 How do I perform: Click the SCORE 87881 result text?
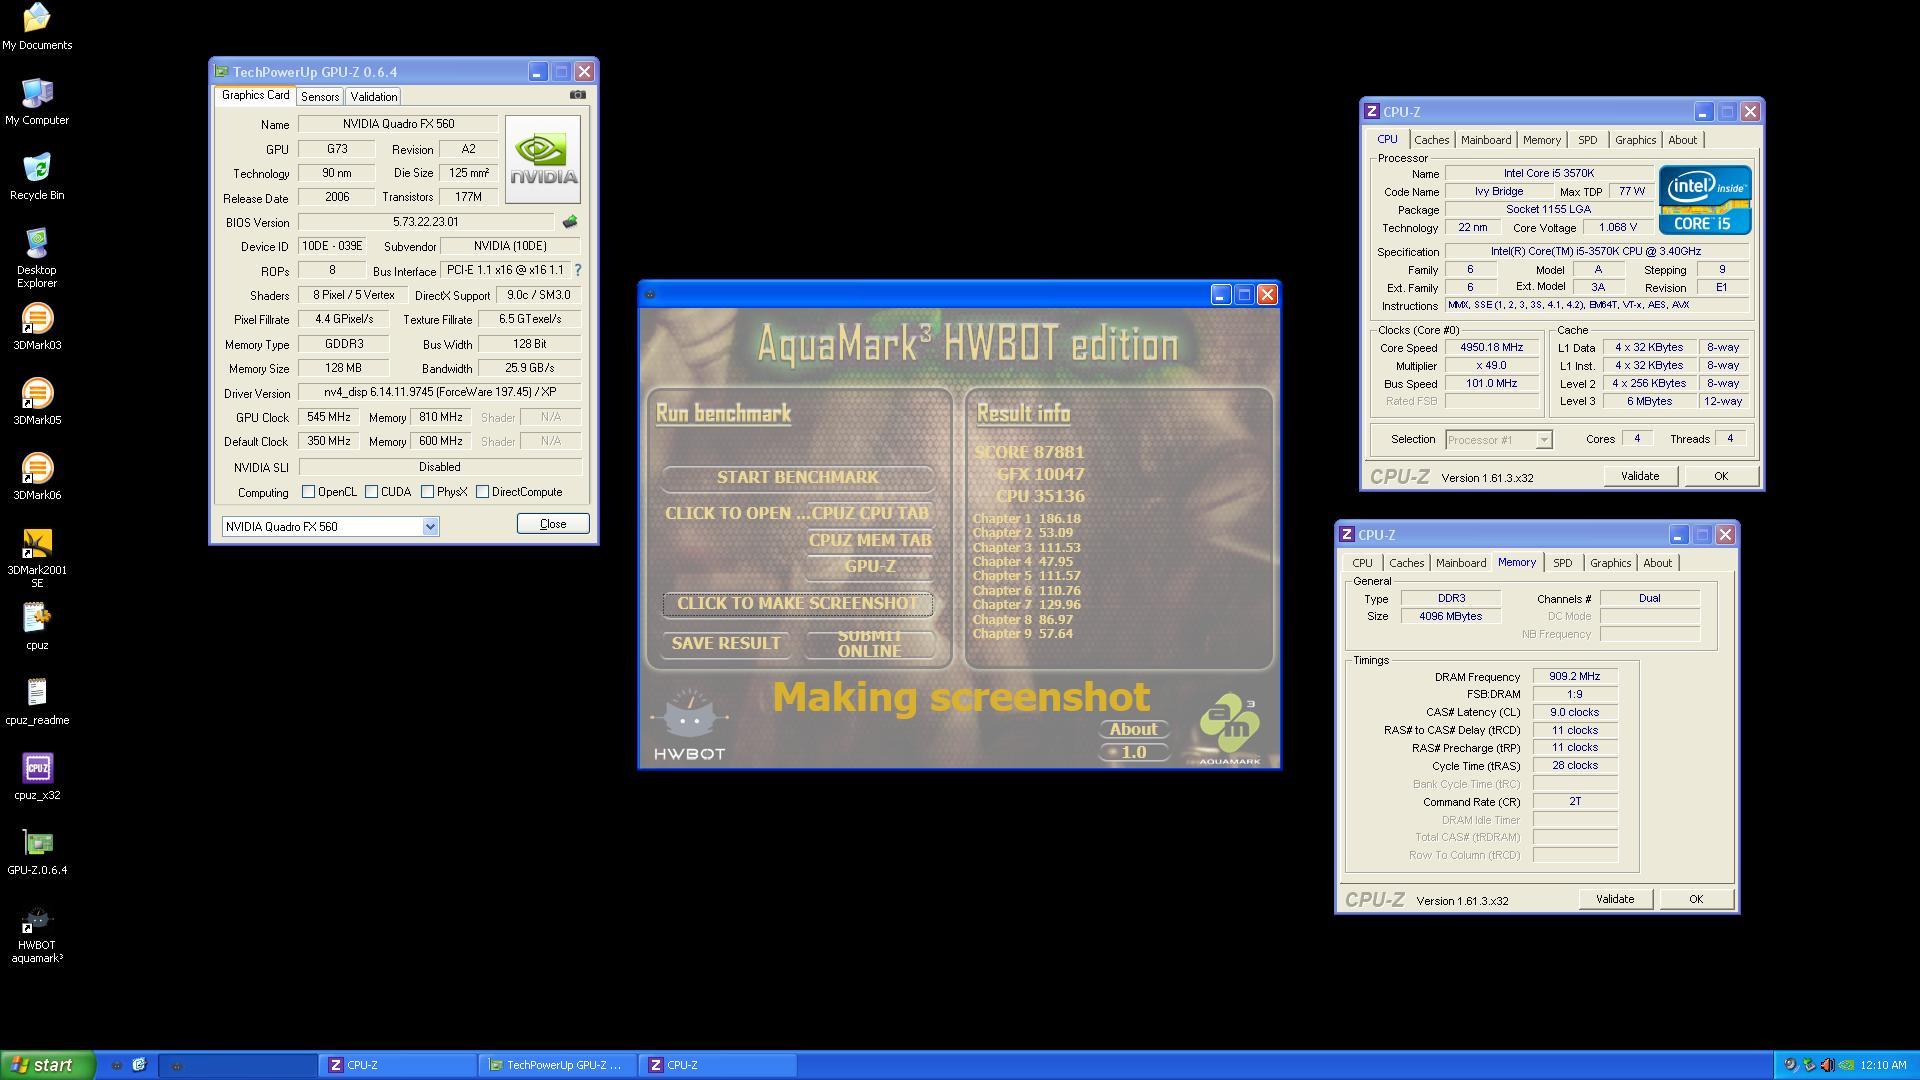coord(1029,452)
